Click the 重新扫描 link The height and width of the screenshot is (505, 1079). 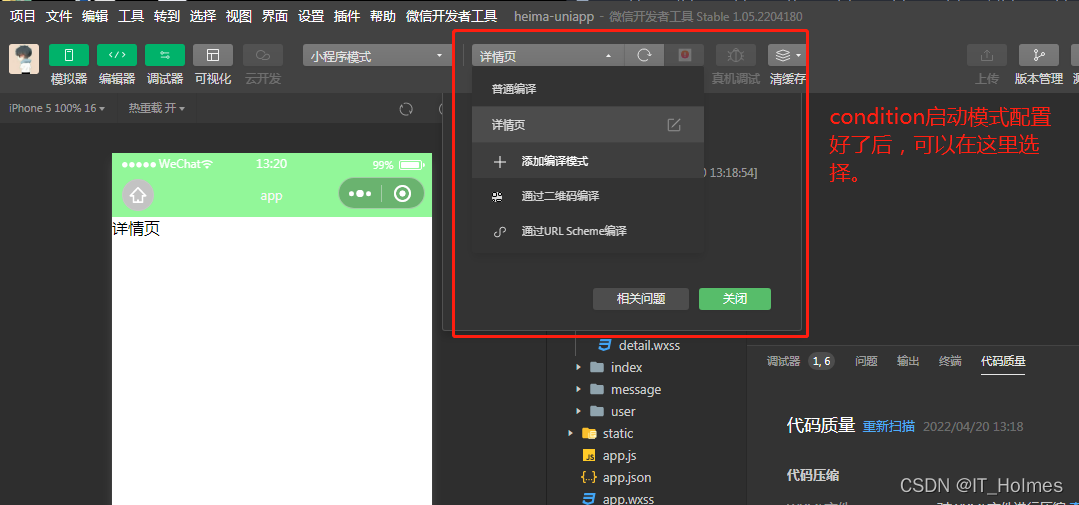889,426
